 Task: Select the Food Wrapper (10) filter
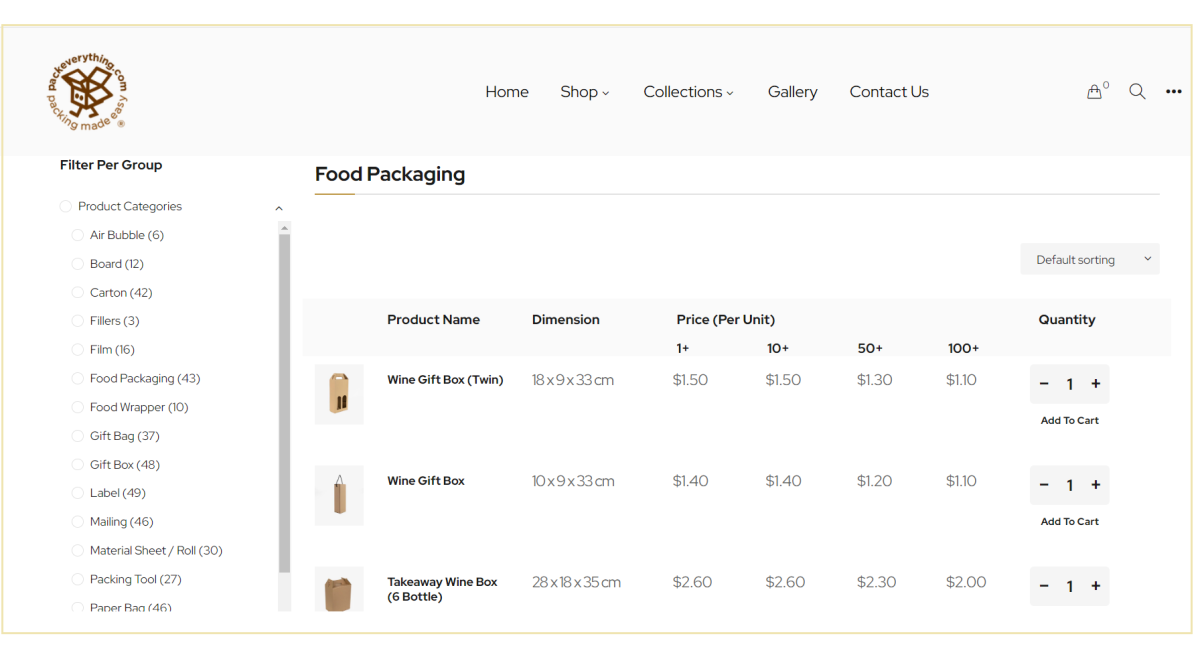click(78, 408)
